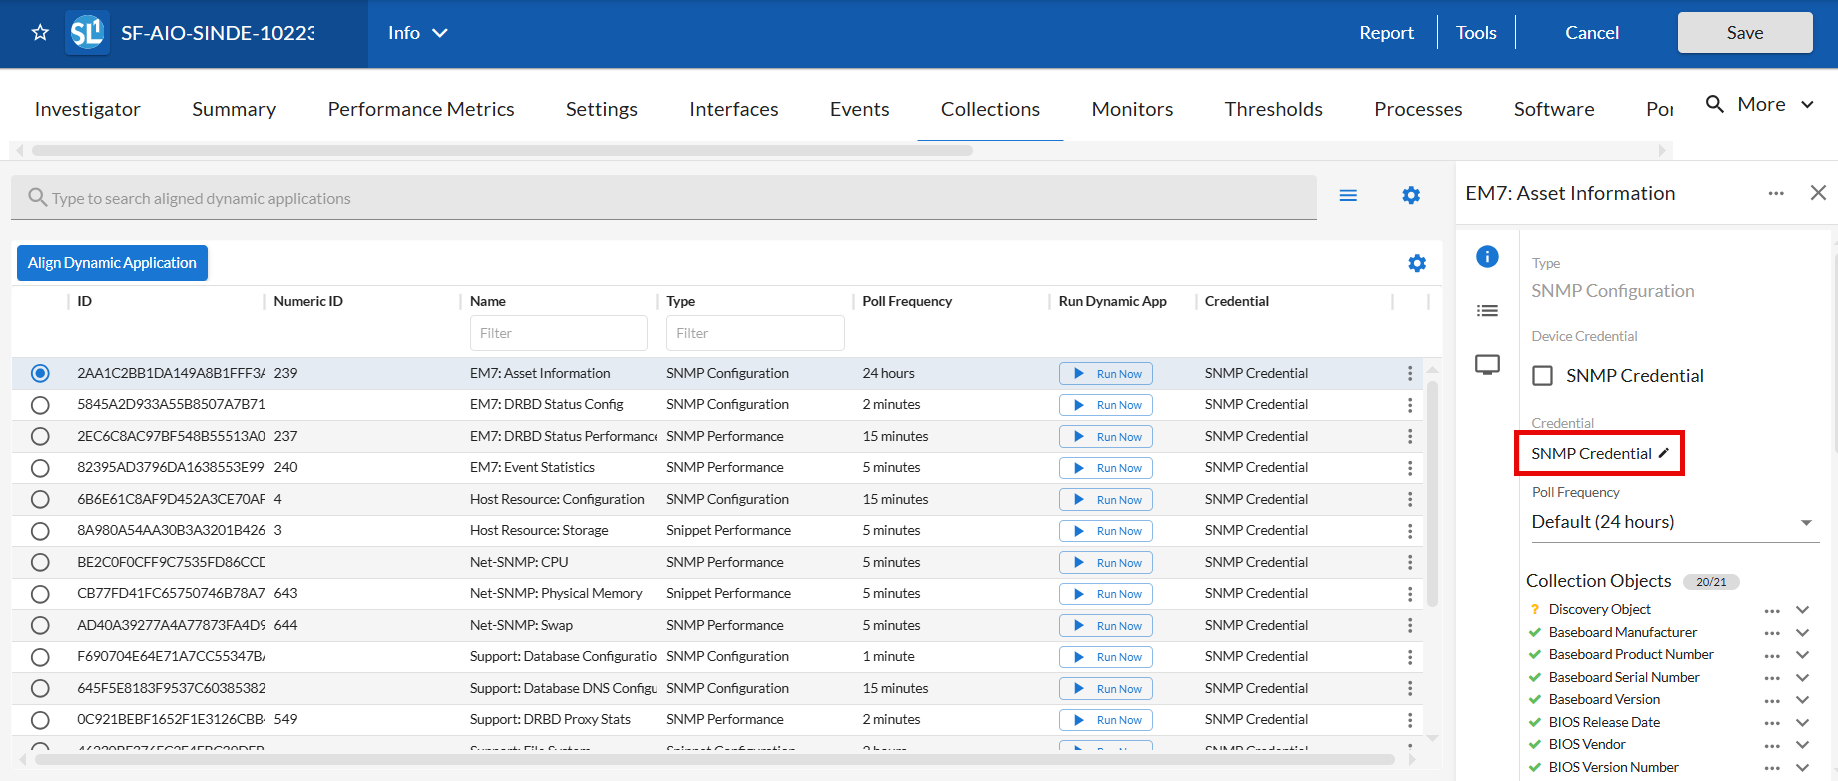Image resolution: width=1838 pixels, height=781 pixels.
Task: Click the hamburger list view icon
Action: tap(1348, 196)
